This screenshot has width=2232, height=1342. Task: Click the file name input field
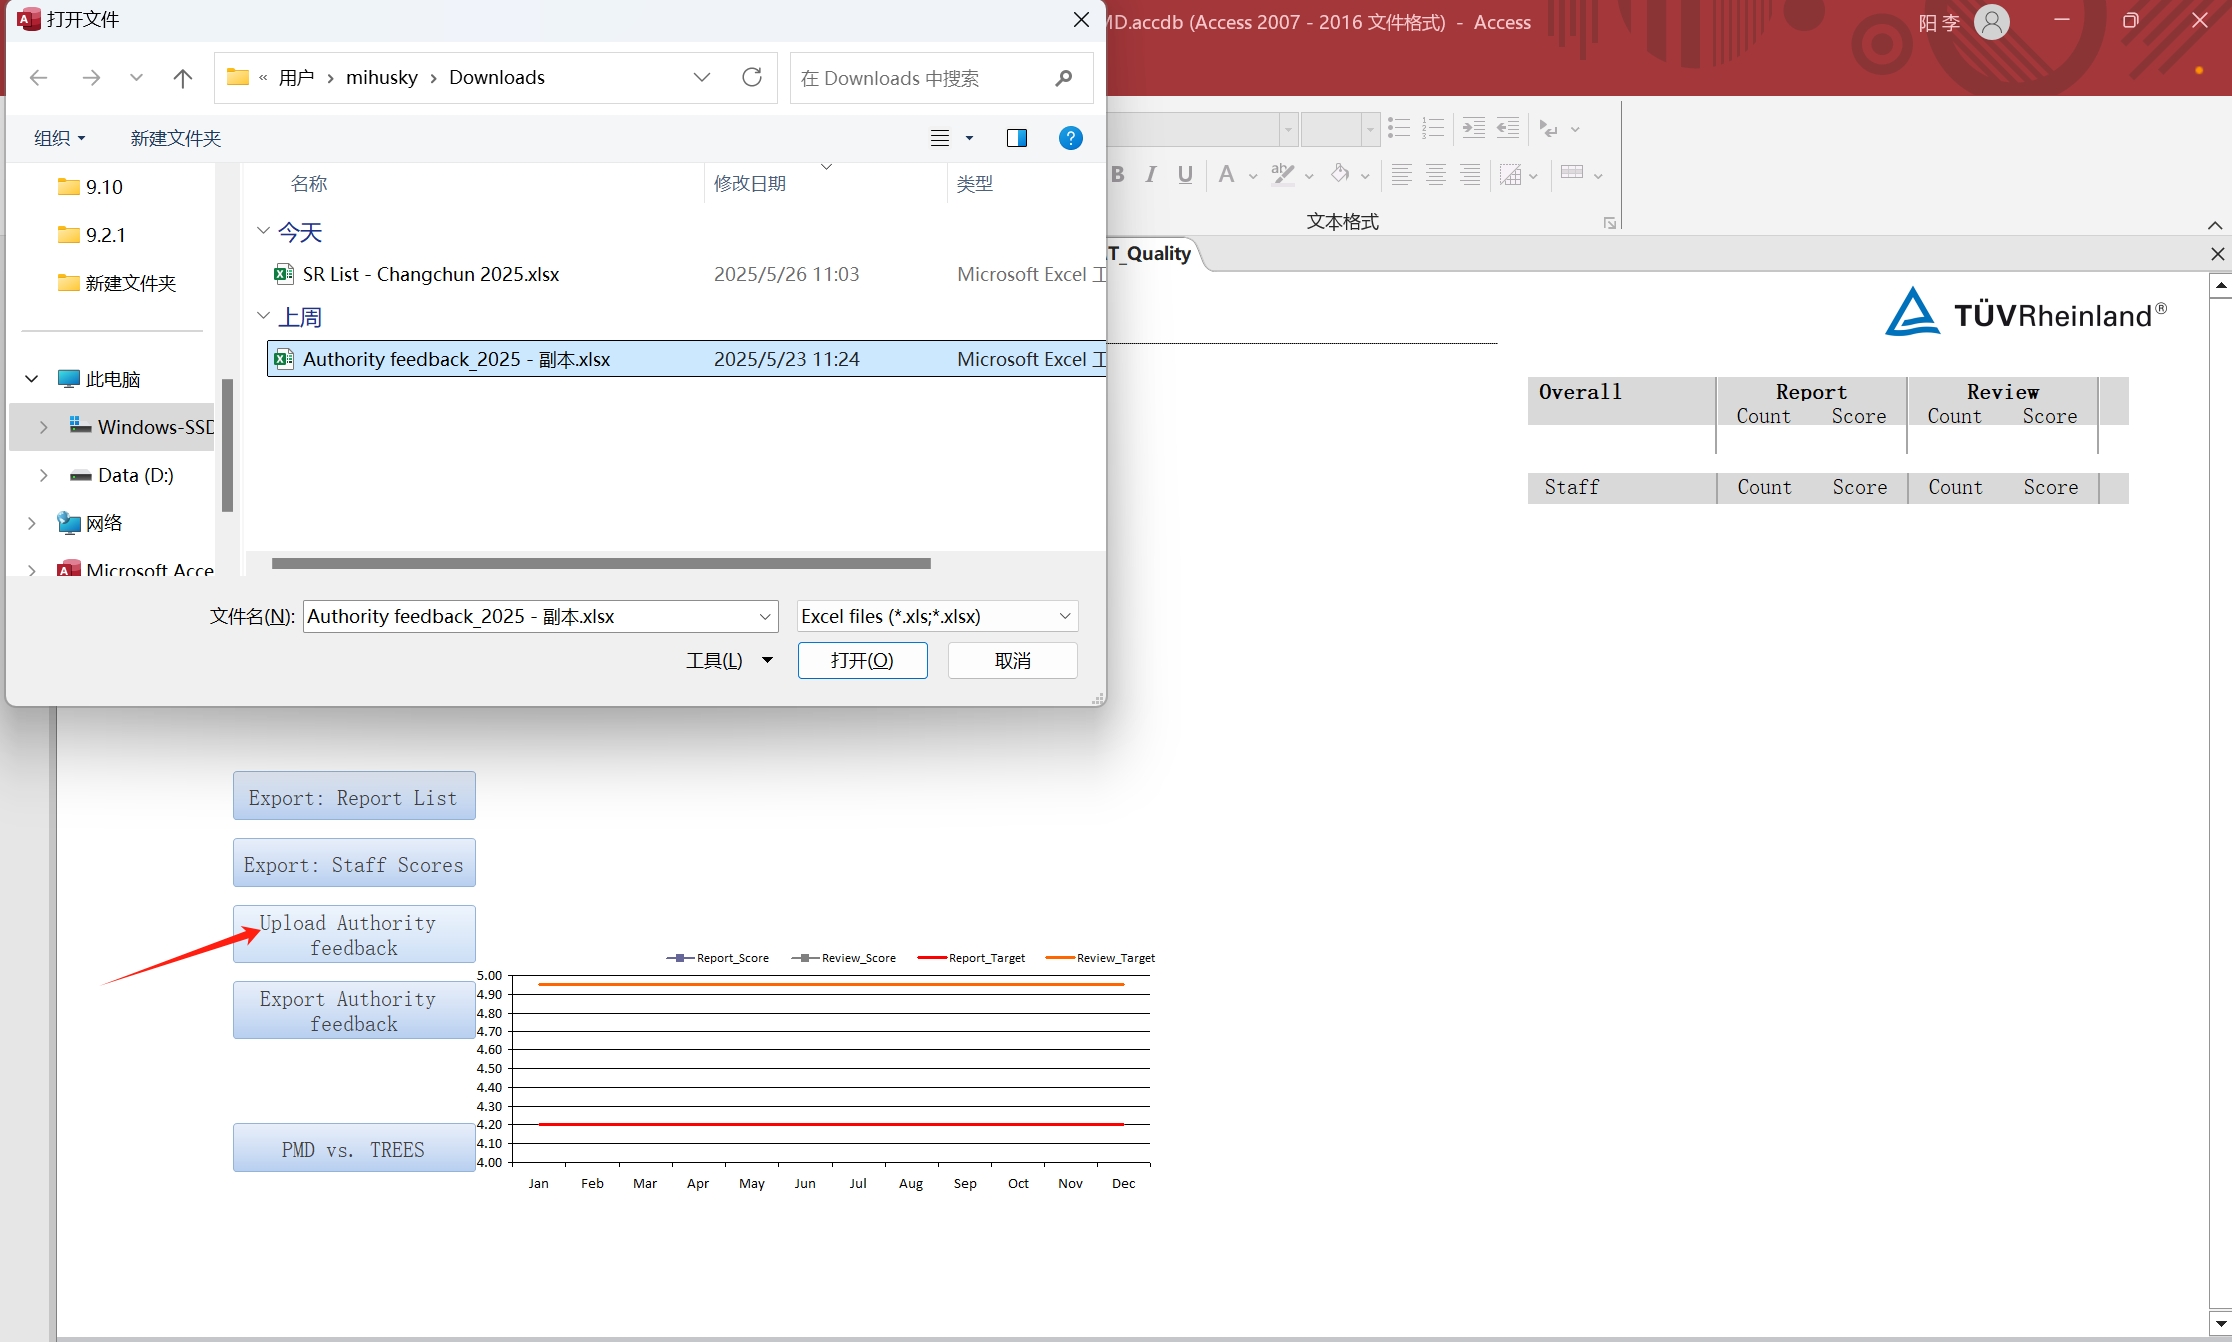[530, 616]
